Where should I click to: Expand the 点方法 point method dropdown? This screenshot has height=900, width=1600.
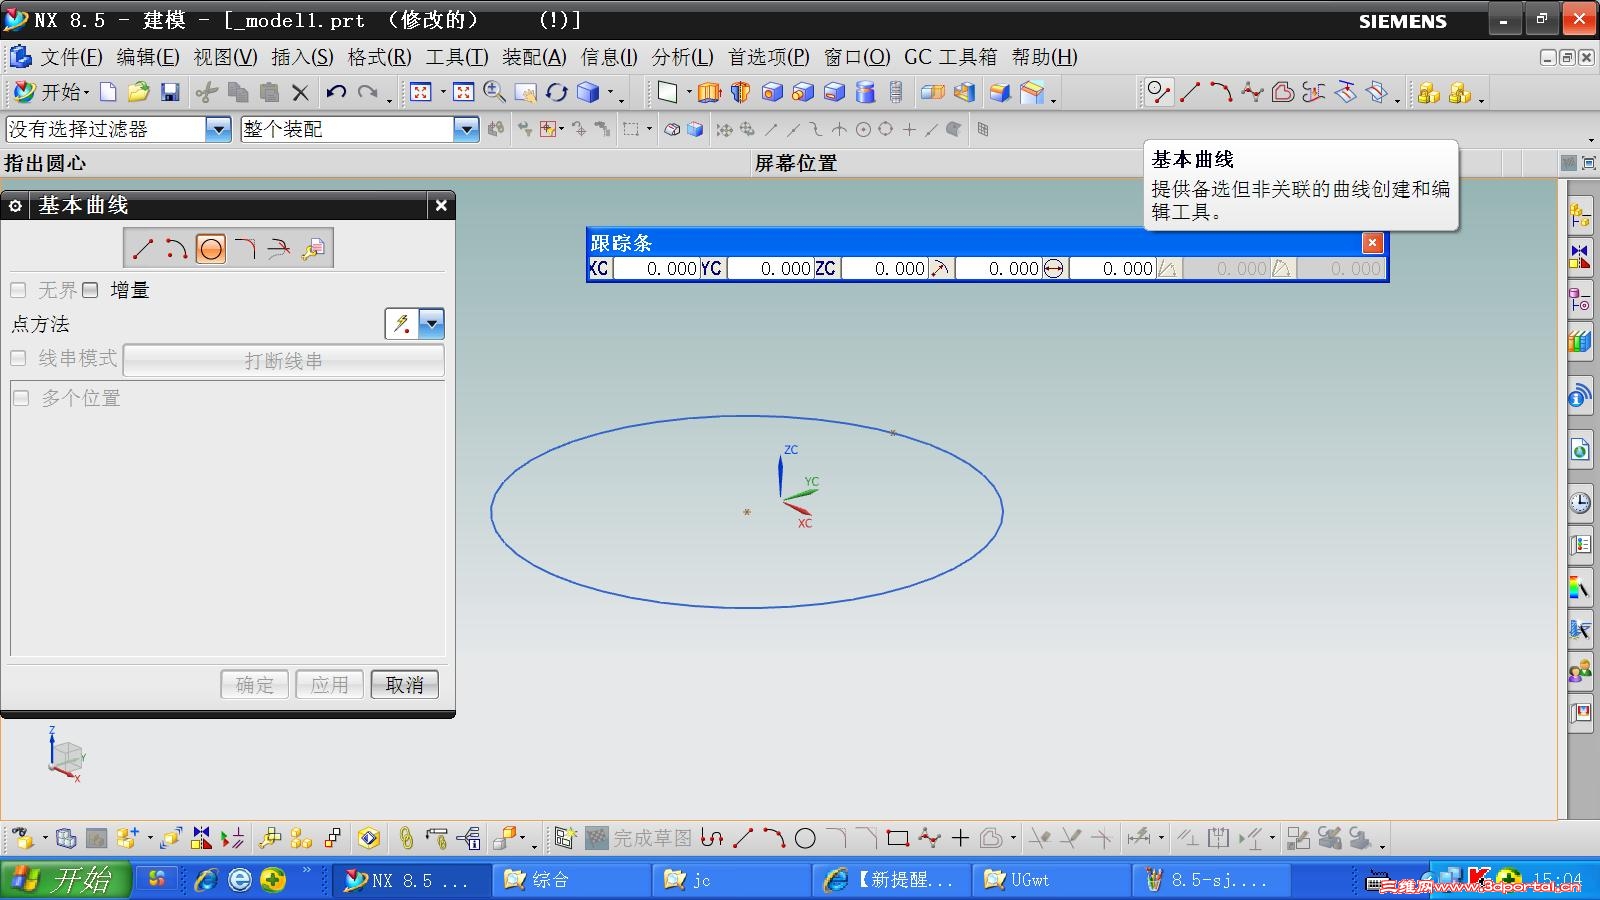431,323
